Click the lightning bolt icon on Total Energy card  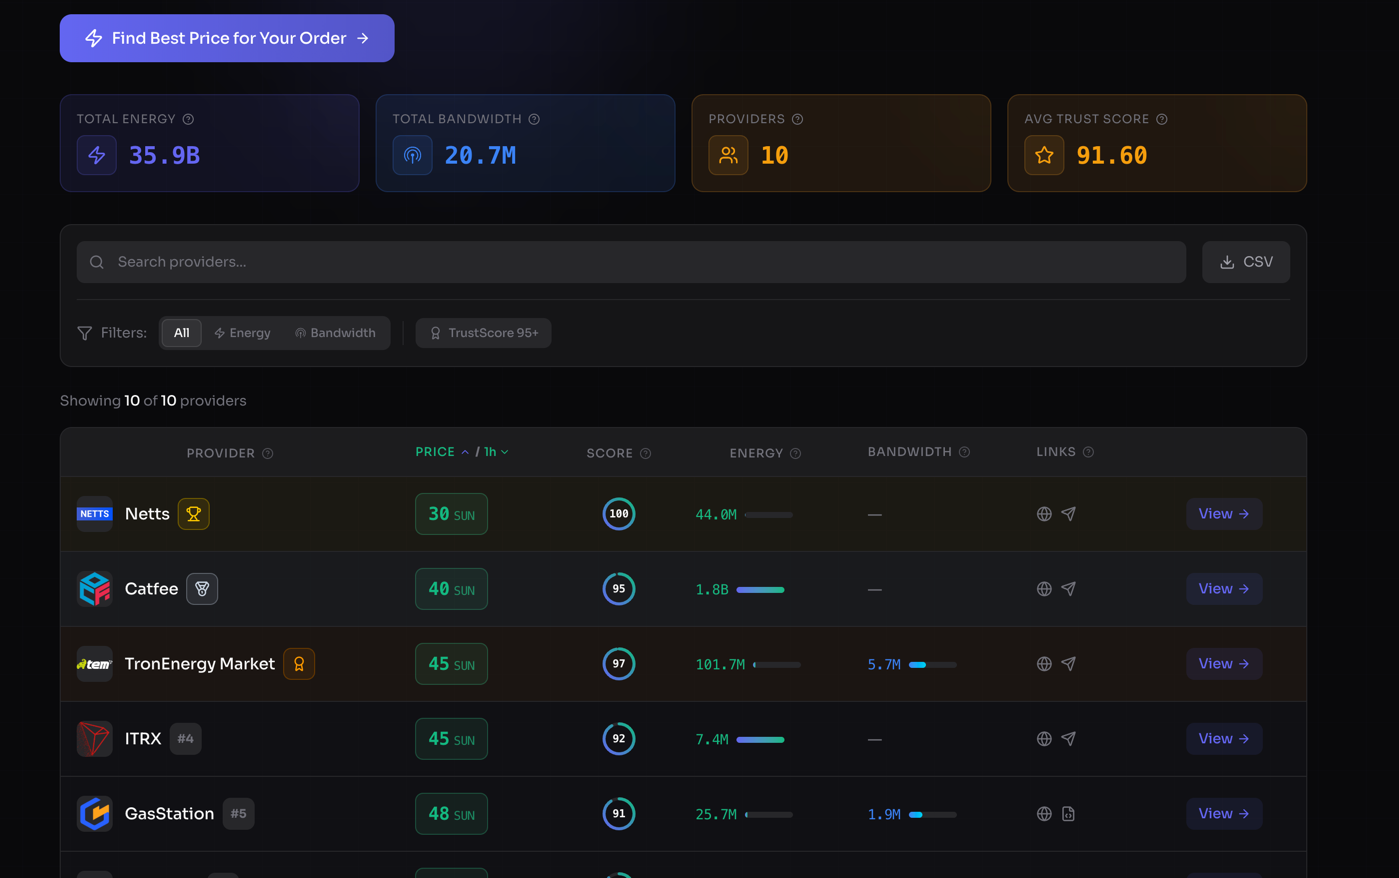(96, 155)
